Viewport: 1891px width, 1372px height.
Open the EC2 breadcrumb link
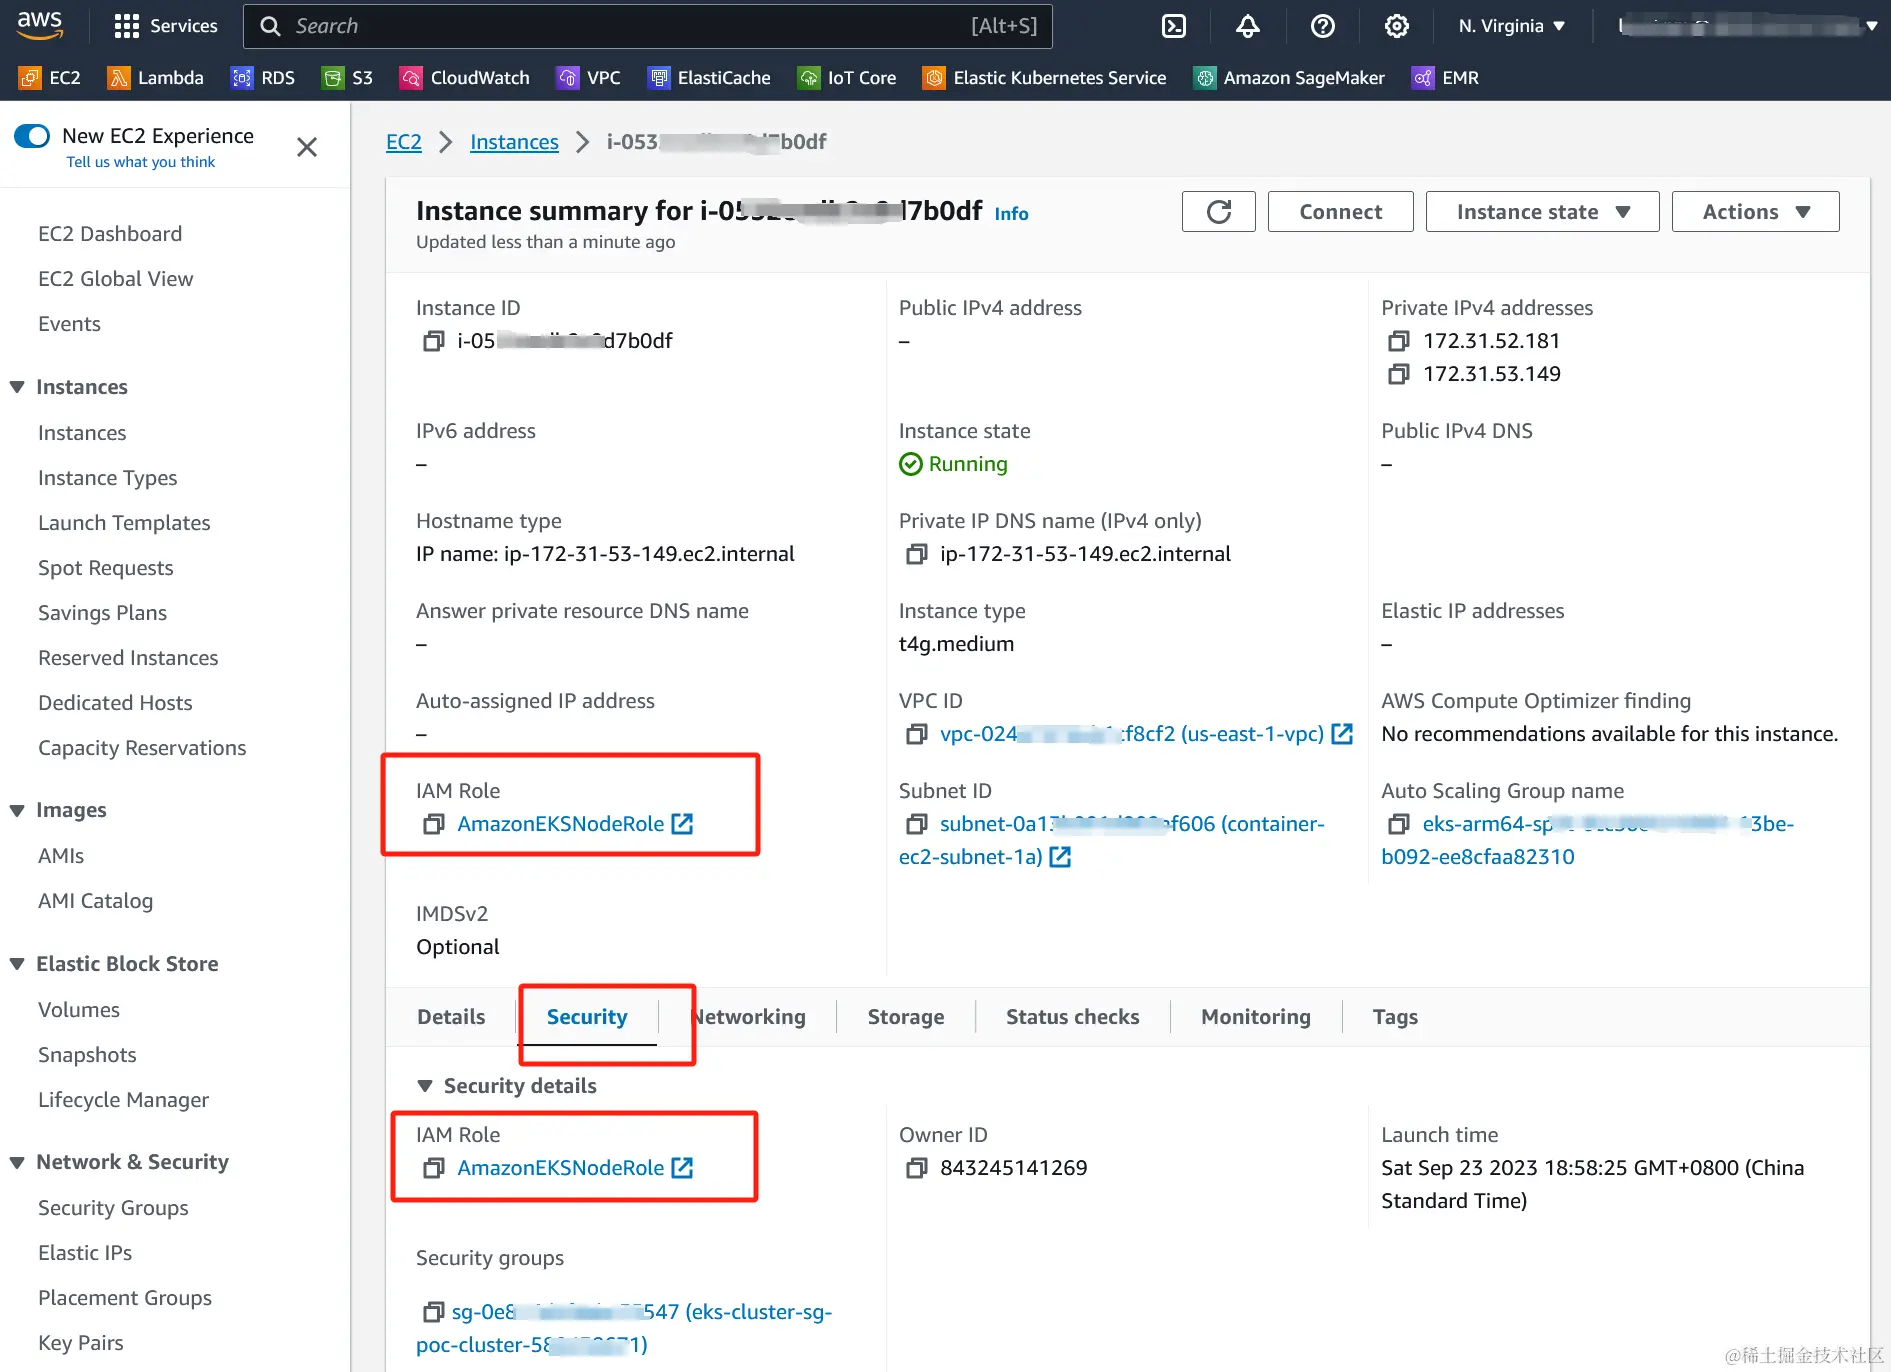tap(404, 142)
